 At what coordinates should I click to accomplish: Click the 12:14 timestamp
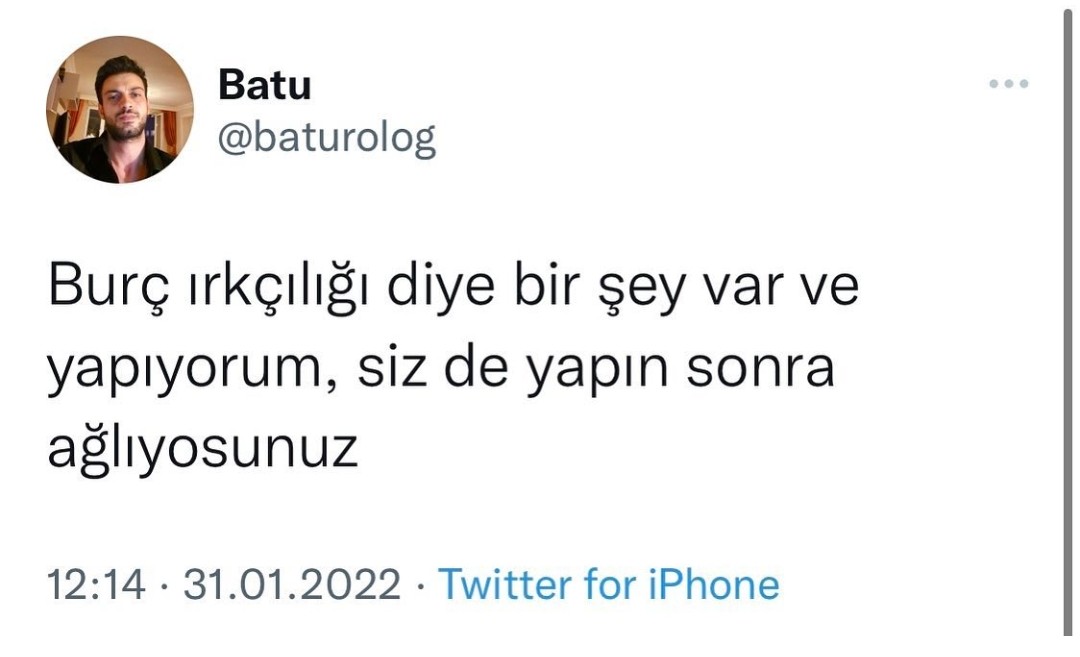(96, 584)
